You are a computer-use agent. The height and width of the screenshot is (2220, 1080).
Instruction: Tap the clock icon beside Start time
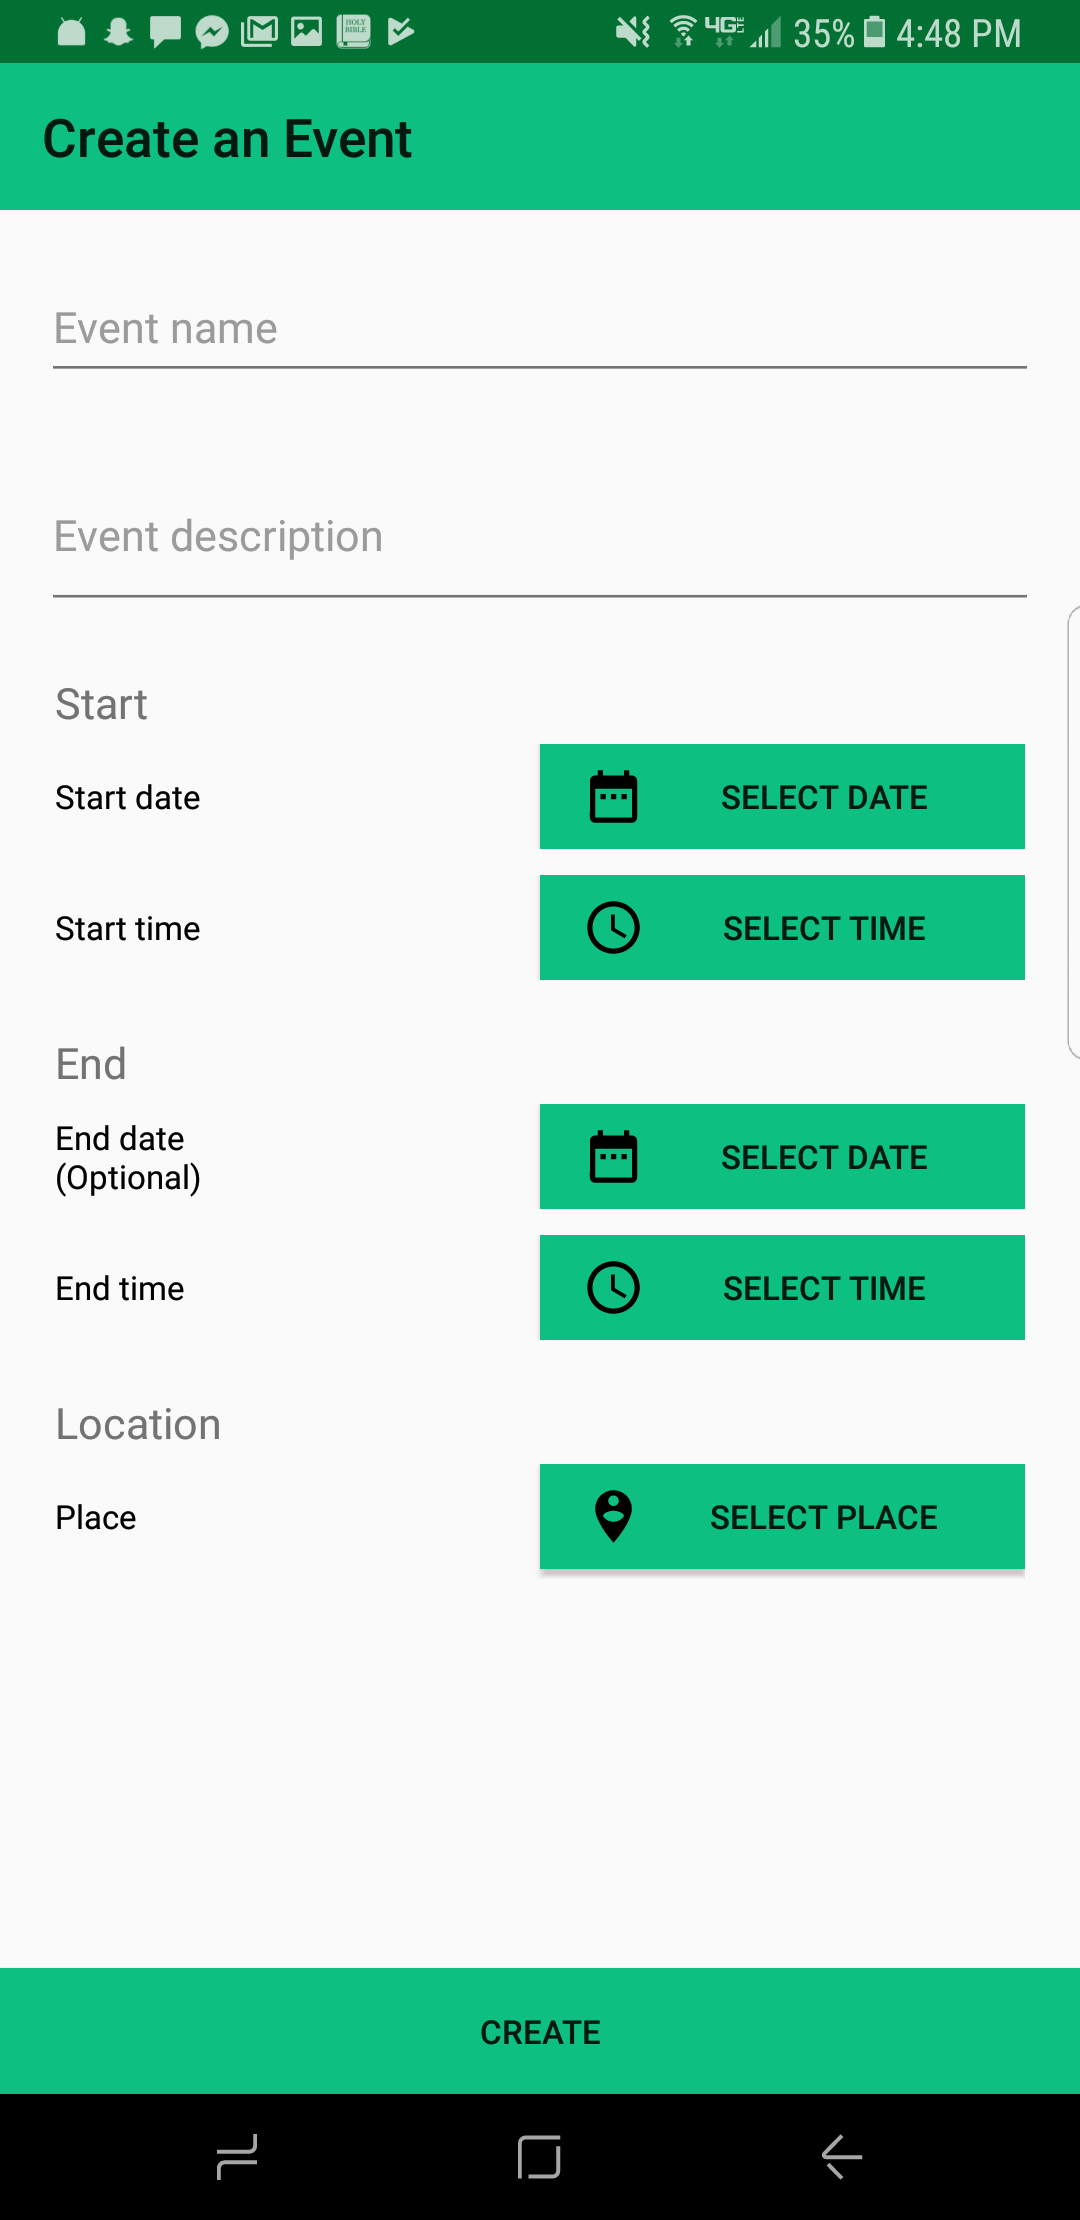click(x=613, y=928)
